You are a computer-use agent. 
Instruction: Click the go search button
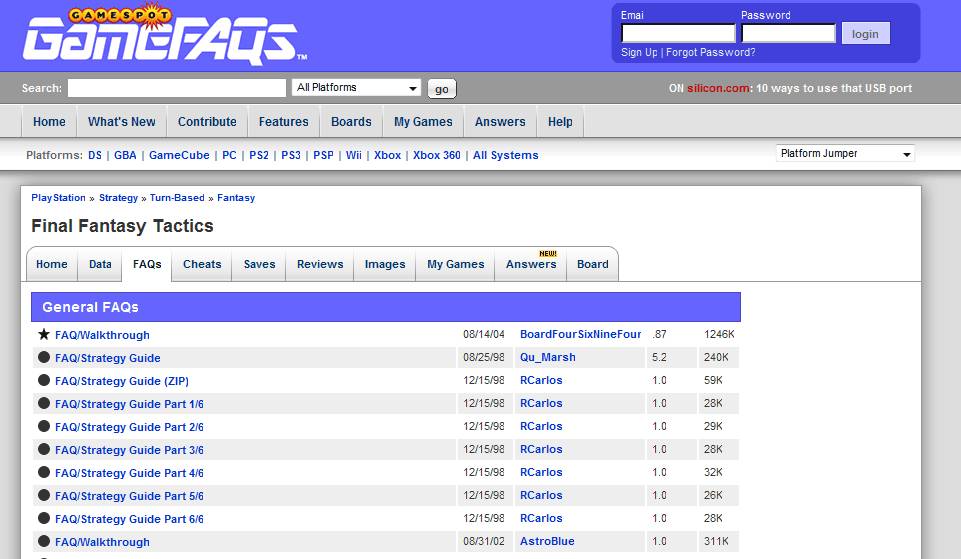441,89
